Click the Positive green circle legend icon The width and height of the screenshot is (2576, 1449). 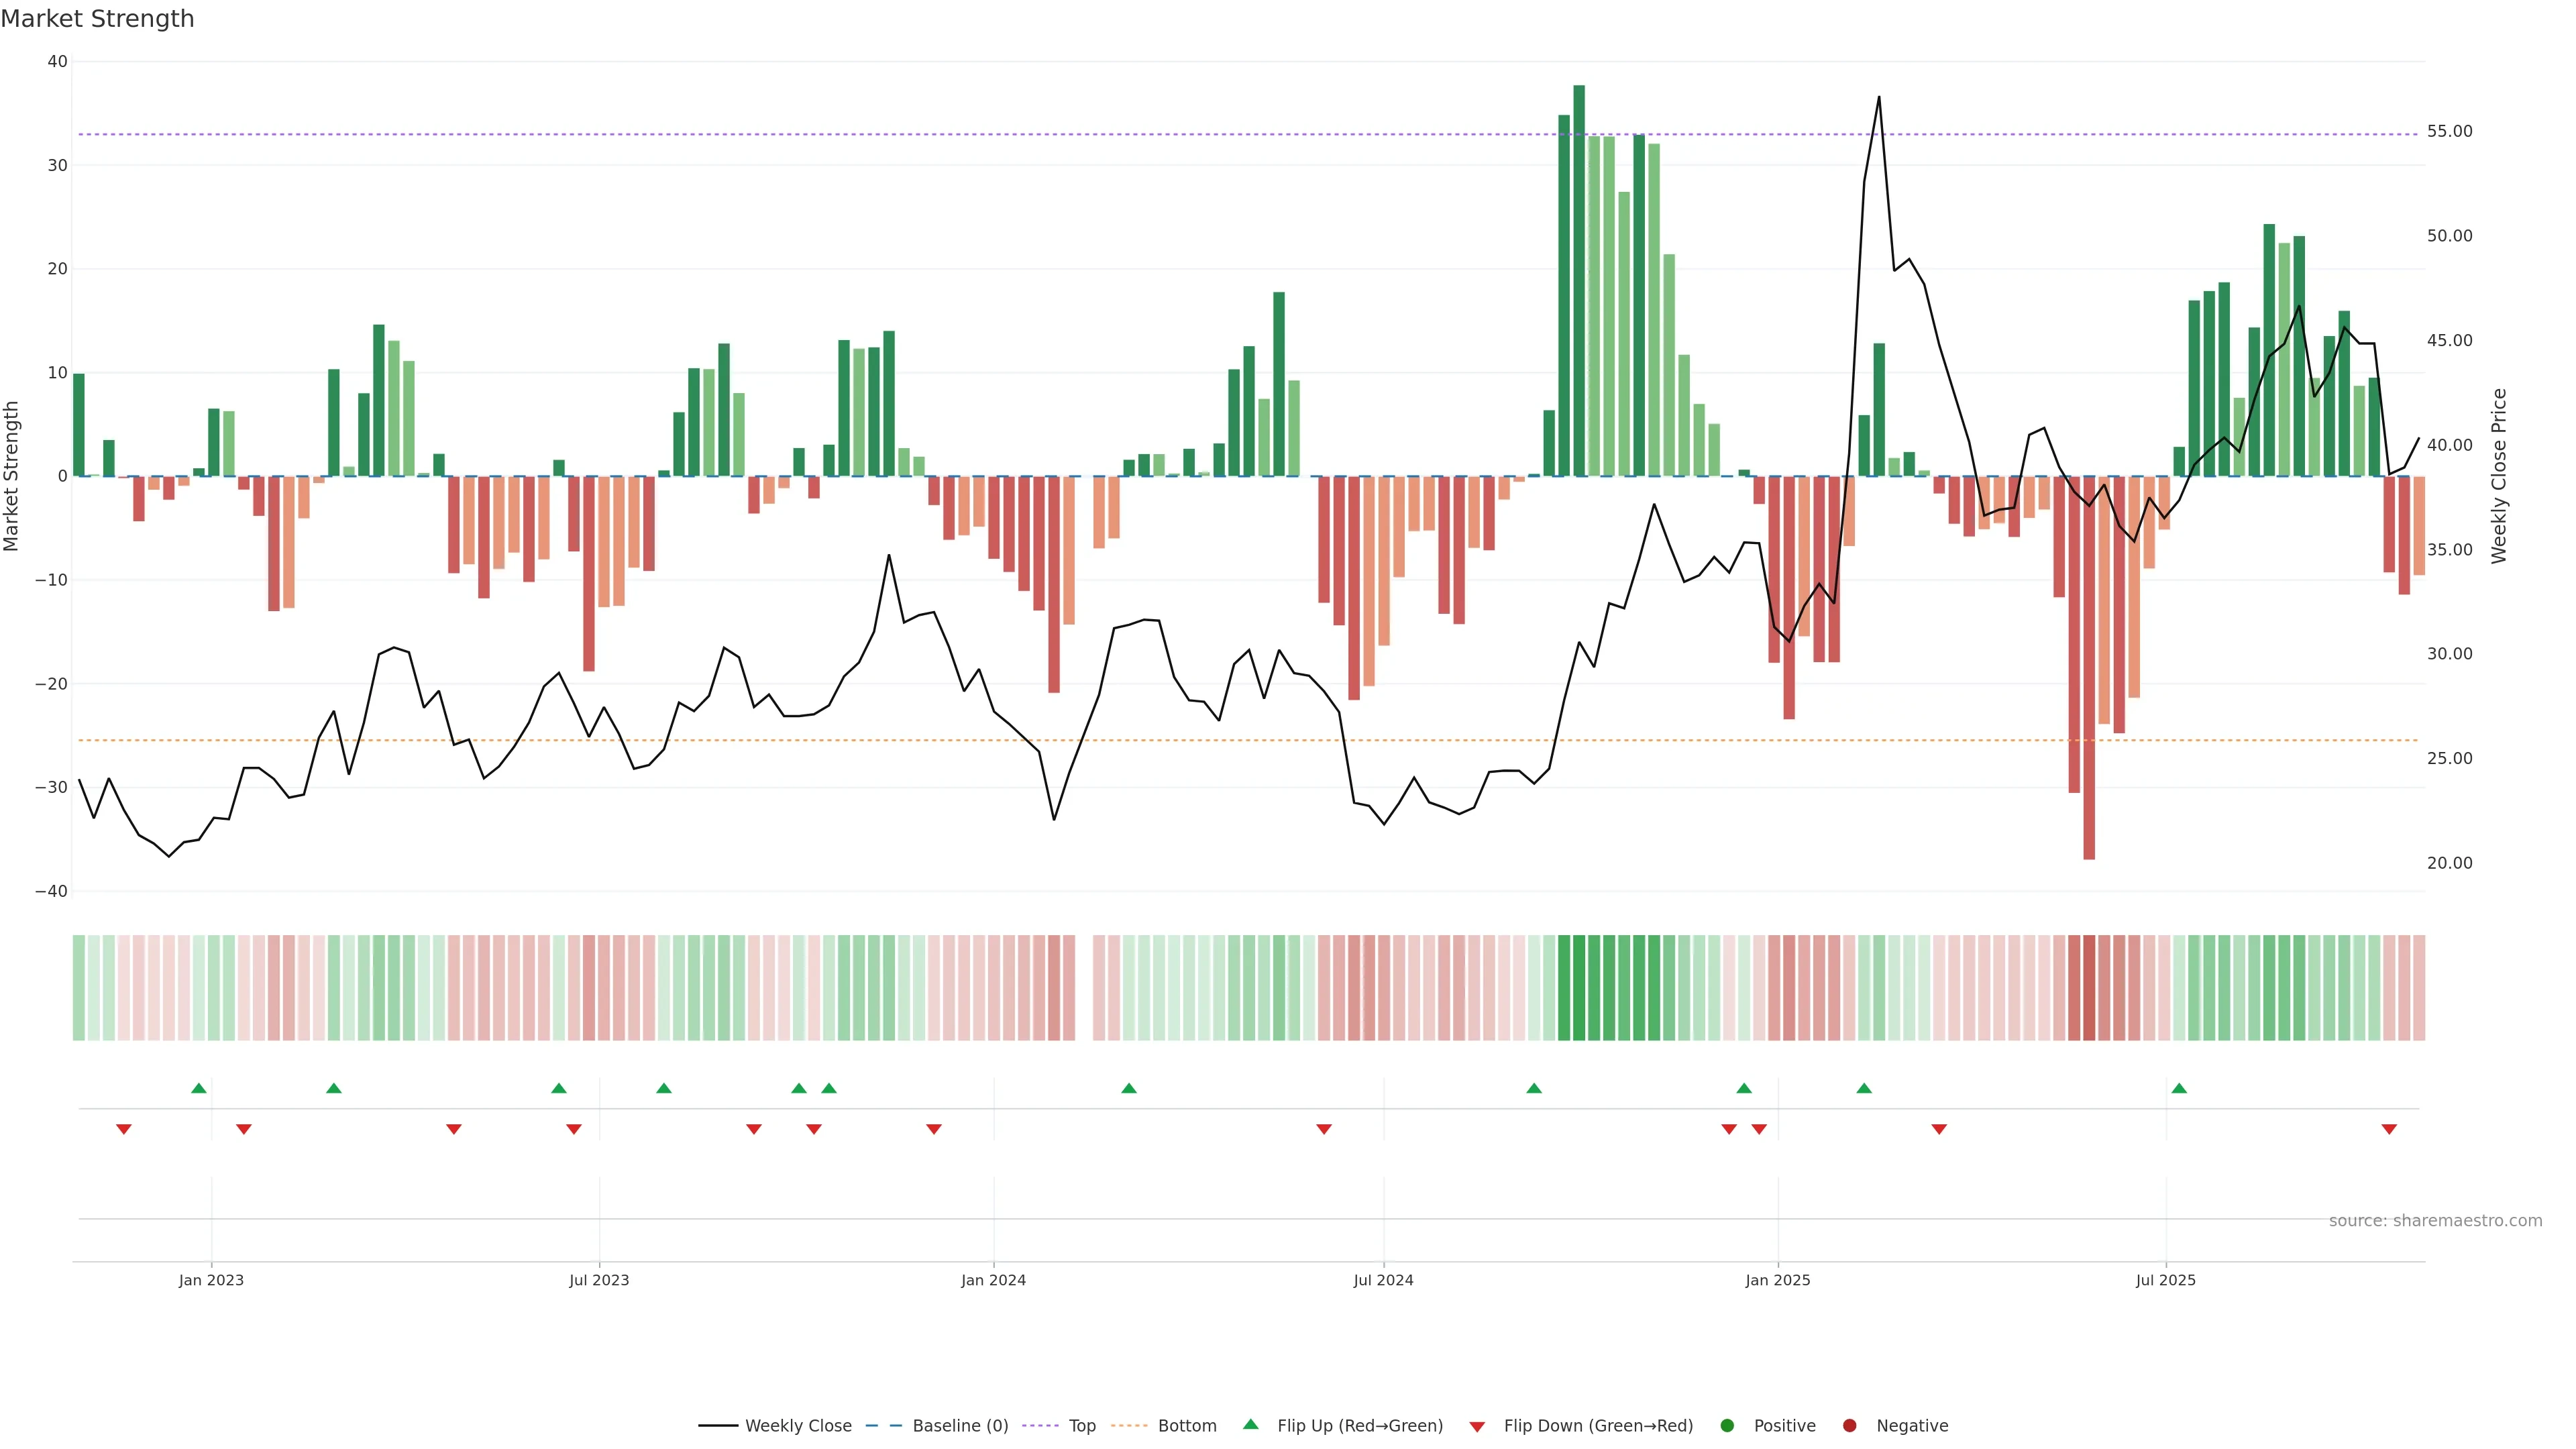click(1727, 1426)
